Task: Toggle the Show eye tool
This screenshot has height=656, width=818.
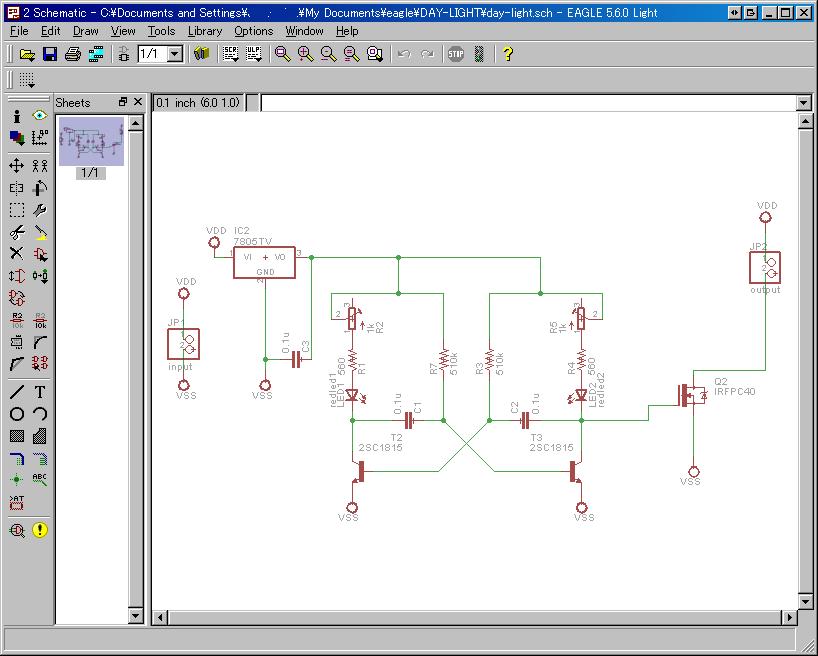Action: pyautogui.click(x=40, y=116)
